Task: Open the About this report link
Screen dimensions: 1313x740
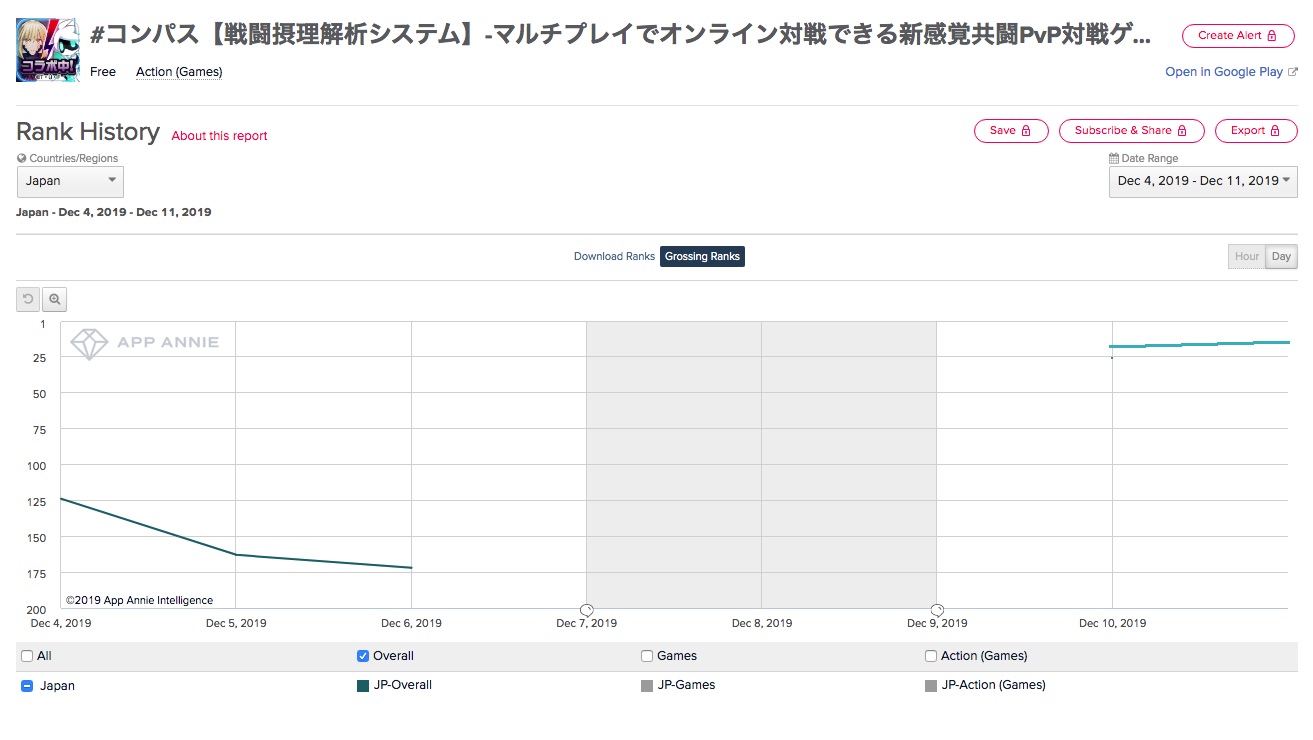Action: point(220,136)
